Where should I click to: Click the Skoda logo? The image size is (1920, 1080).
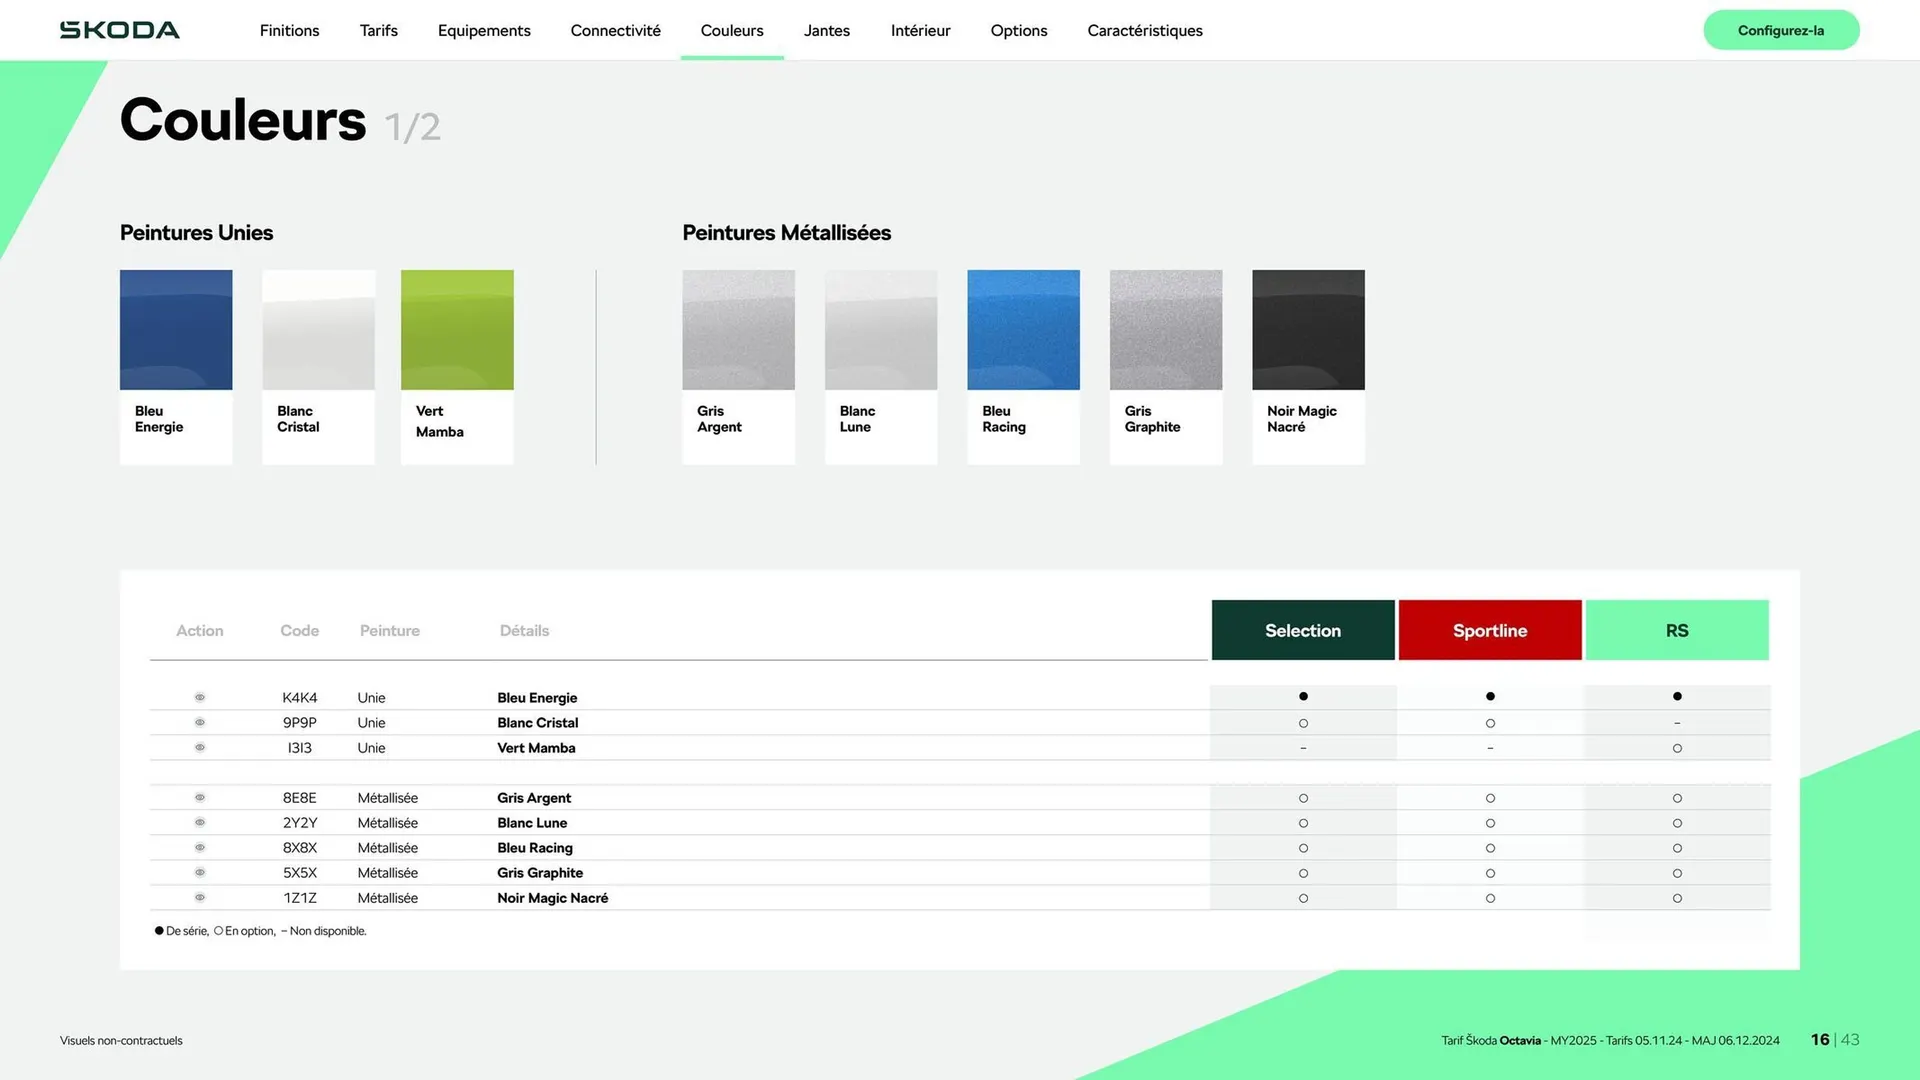(120, 30)
